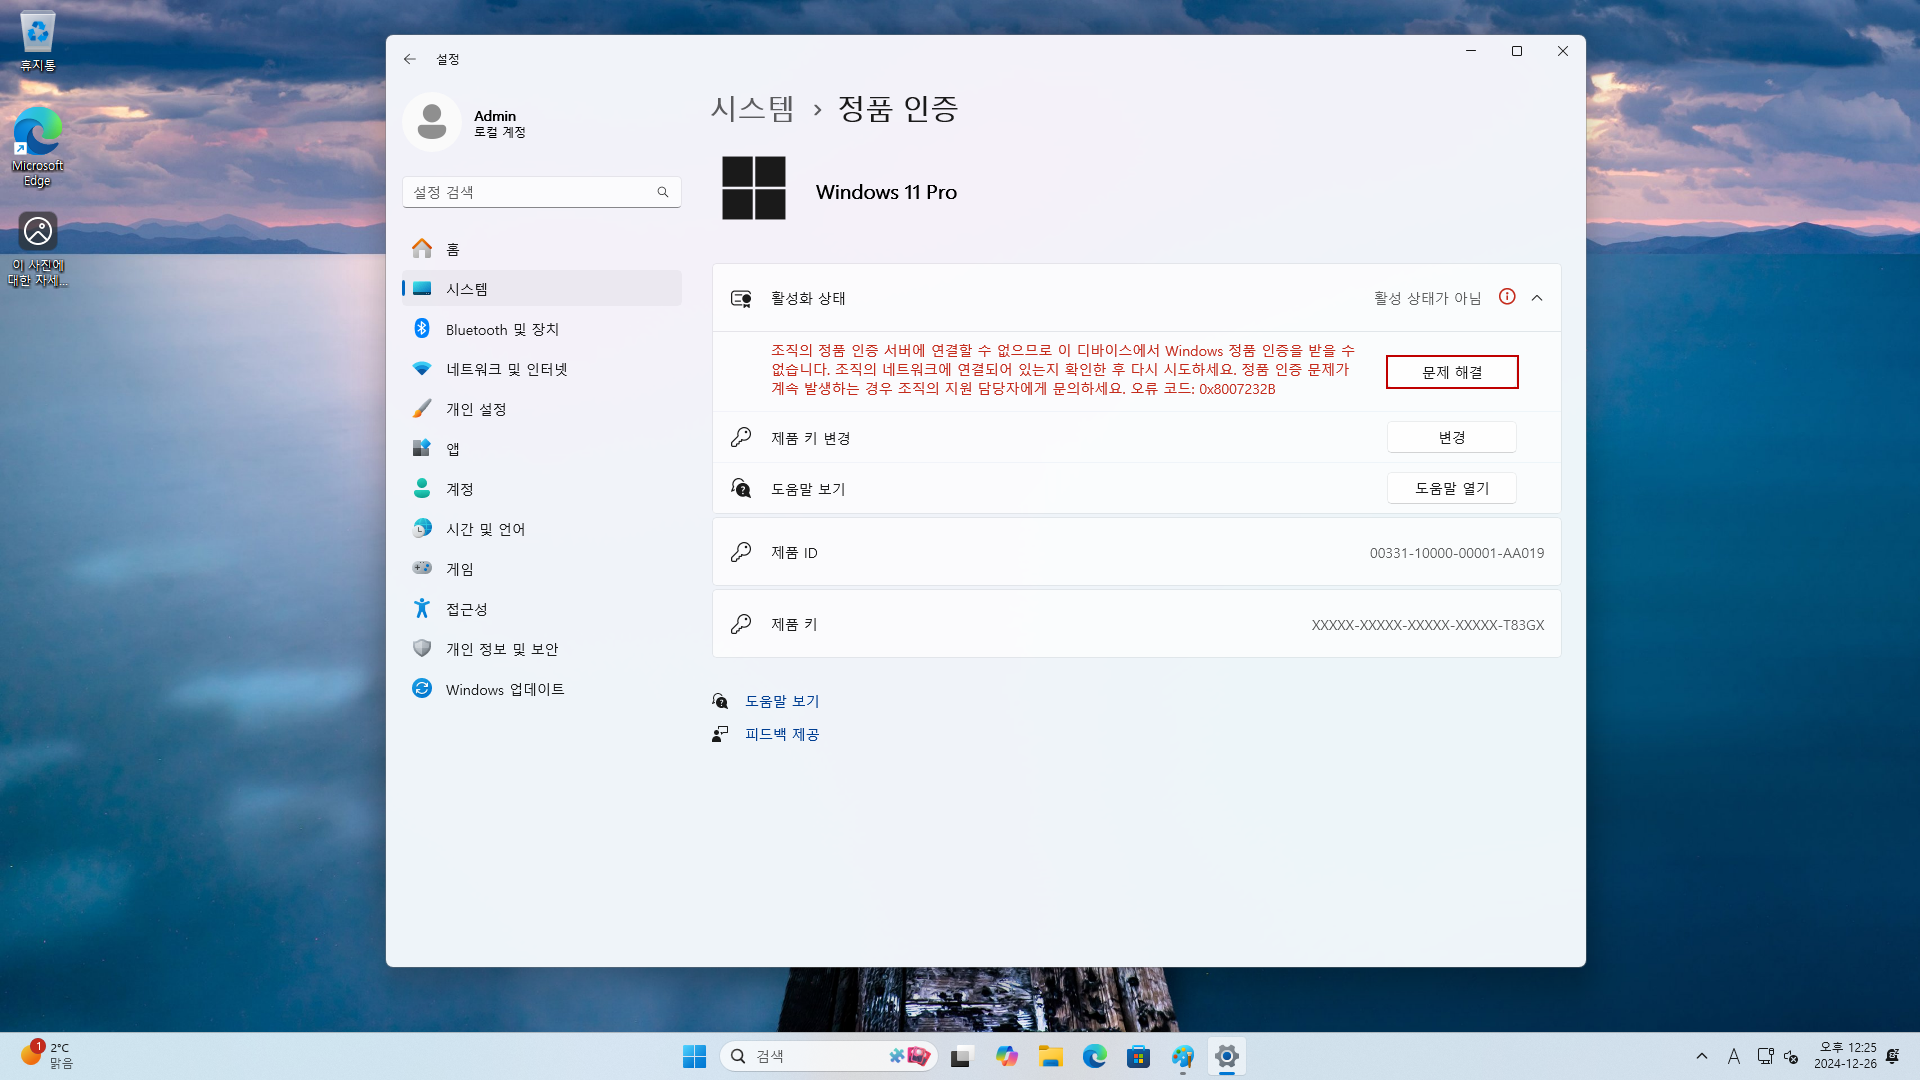Open Bluetooth 및 장치 settings via its Bluetooth icon

point(422,328)
